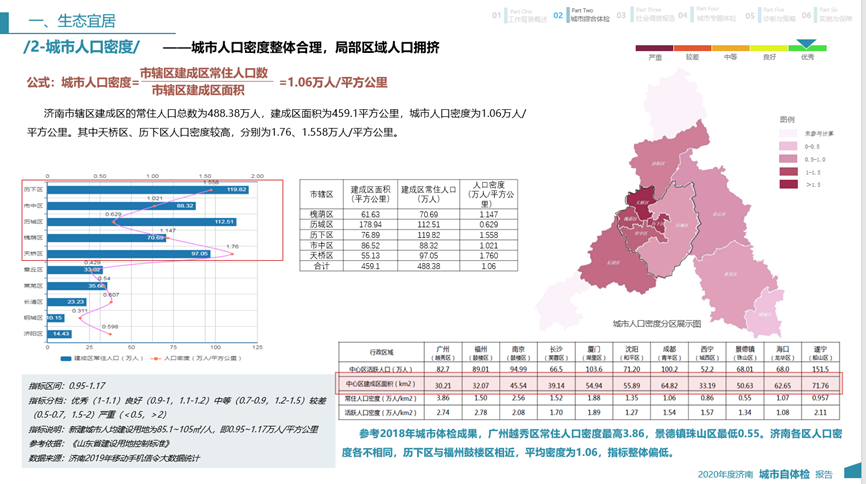Click the orange 人口密度 chart legend marker
The width and height of the screenshot is (866, 484).
(x=156, y=359)
